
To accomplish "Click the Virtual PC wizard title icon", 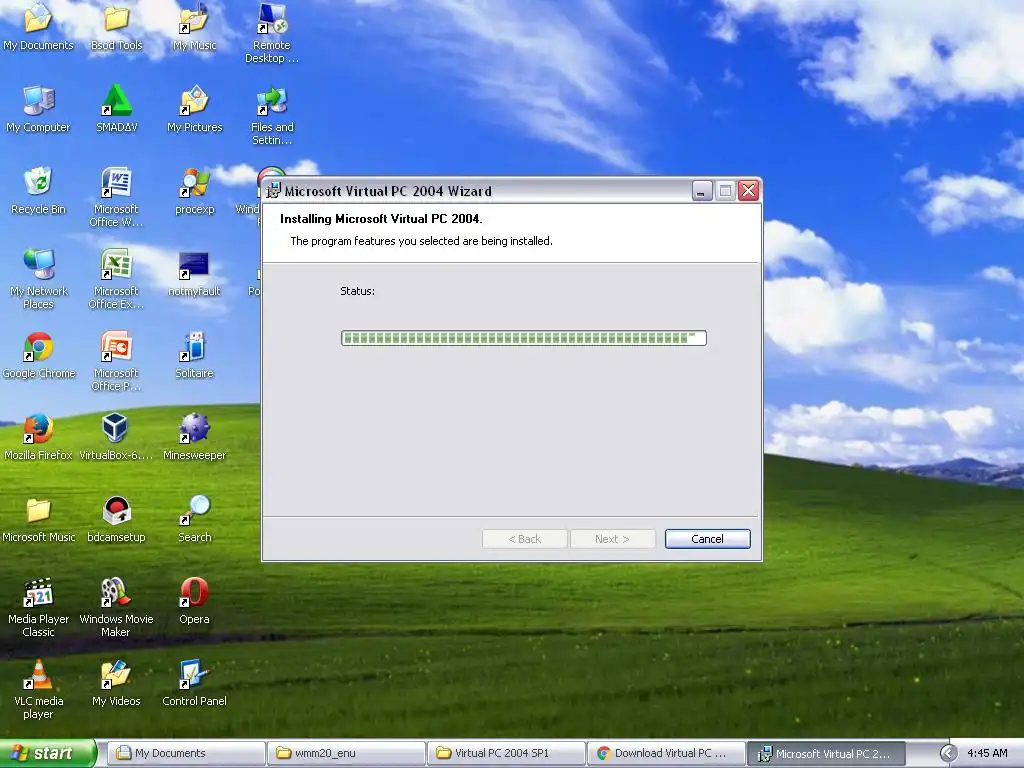I will (273, 191).
